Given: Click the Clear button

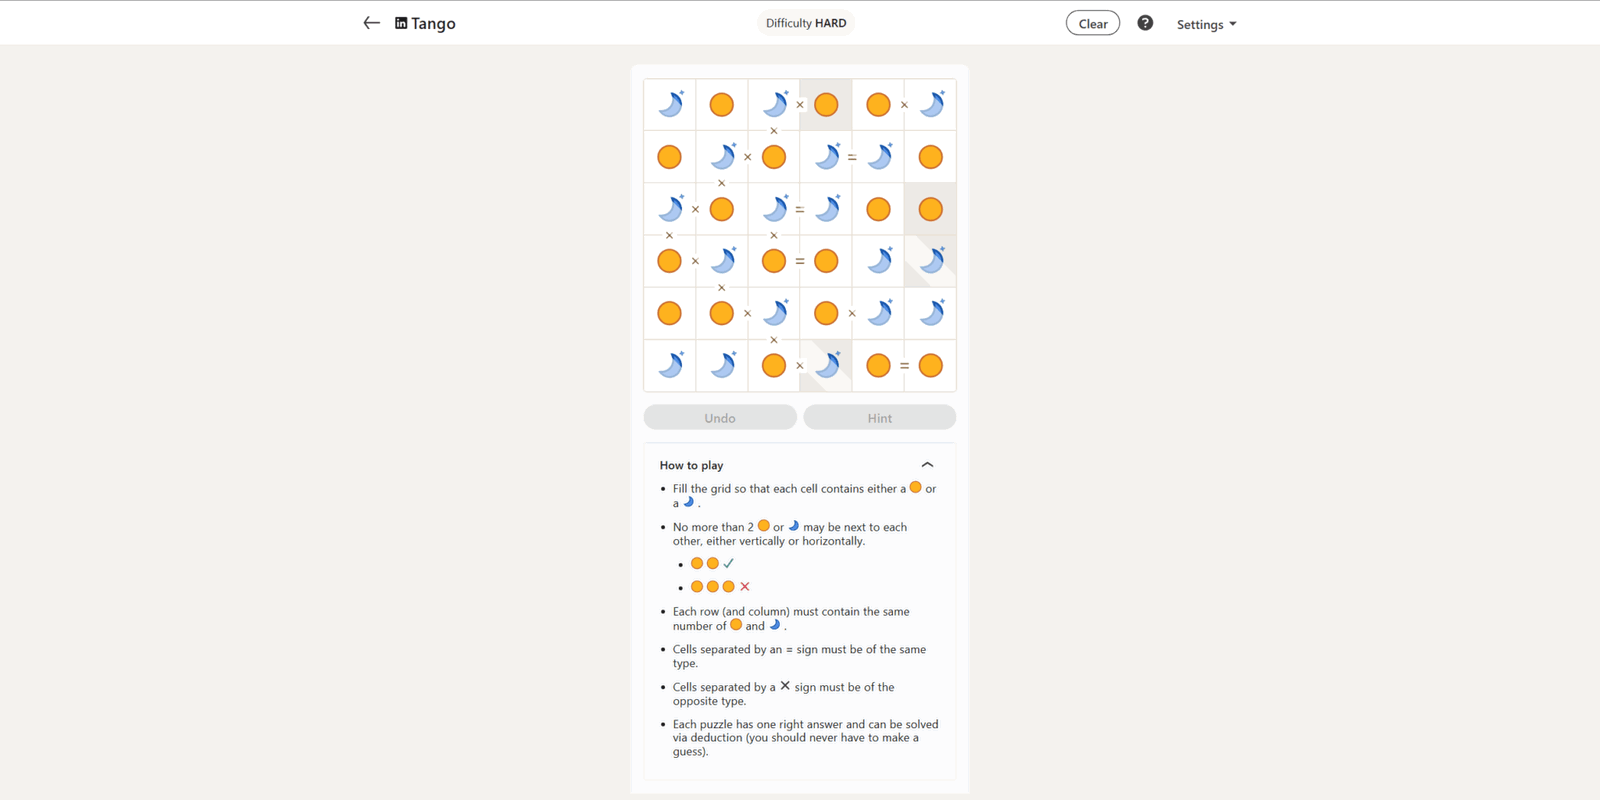Looking at the screenshot, I should 1093,23.
